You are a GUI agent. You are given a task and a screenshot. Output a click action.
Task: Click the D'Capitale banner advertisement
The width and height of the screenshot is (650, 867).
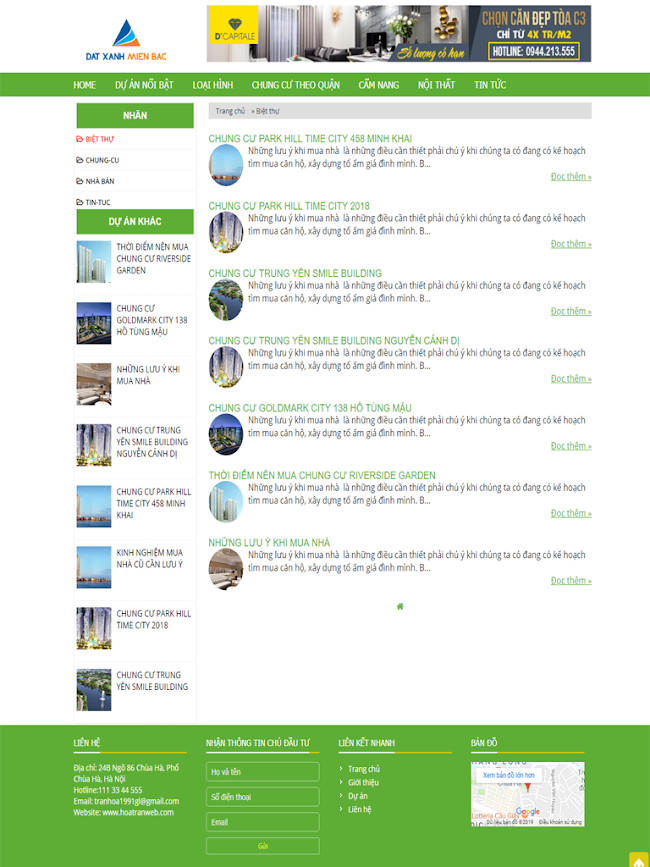point(399,34)
